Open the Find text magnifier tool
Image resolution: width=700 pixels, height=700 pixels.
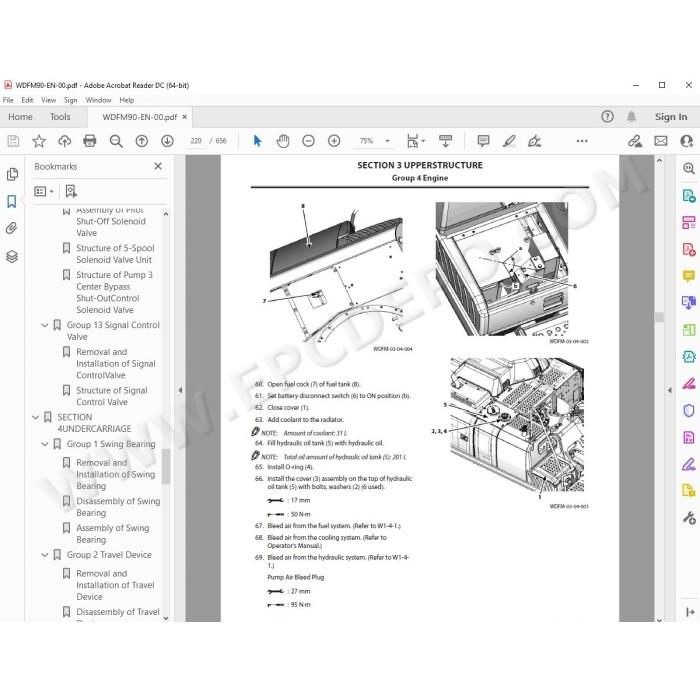(x=116, y=141)
